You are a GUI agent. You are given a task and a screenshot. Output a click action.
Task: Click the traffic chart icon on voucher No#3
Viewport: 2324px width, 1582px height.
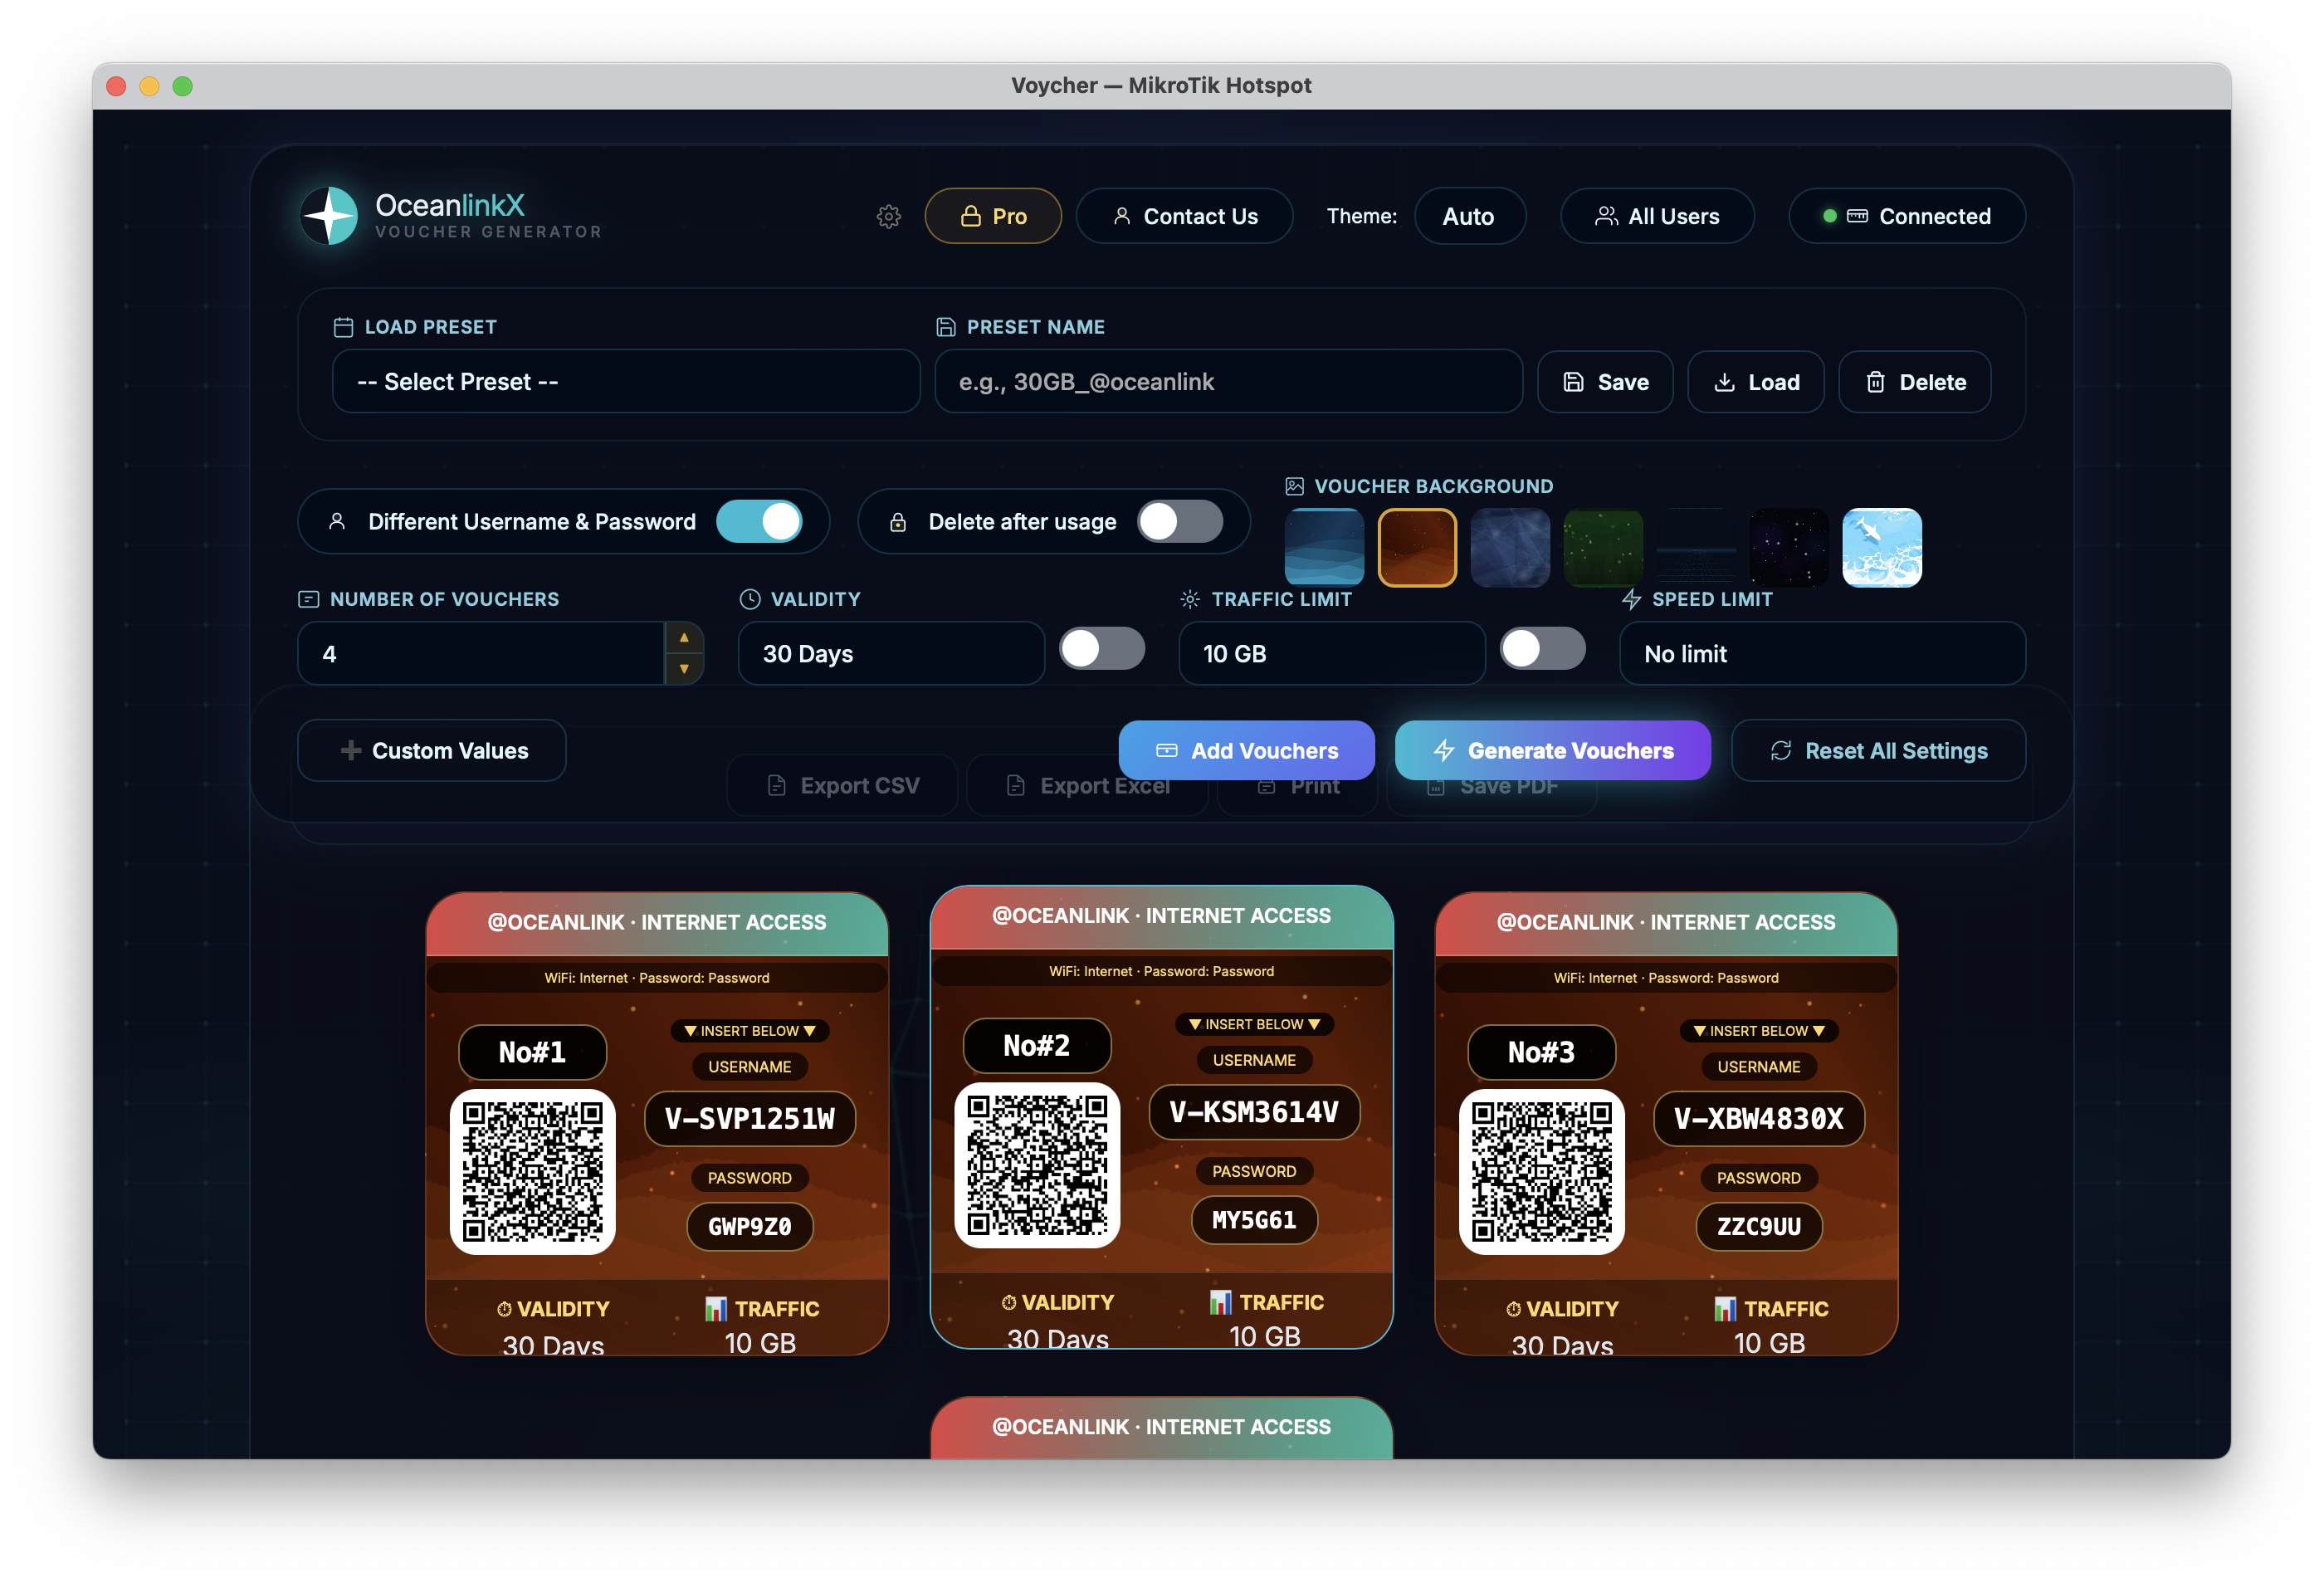click(x=1725, y=1308)
